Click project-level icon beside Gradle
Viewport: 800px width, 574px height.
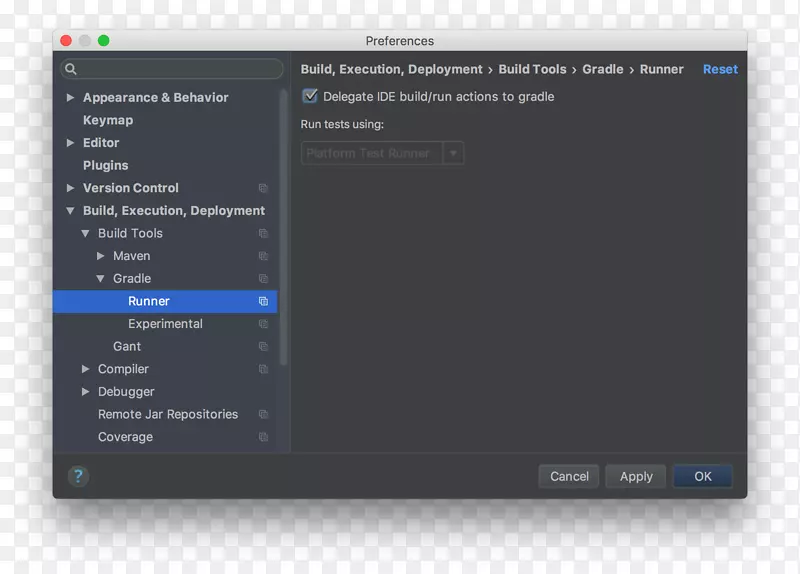click(263, 279)
